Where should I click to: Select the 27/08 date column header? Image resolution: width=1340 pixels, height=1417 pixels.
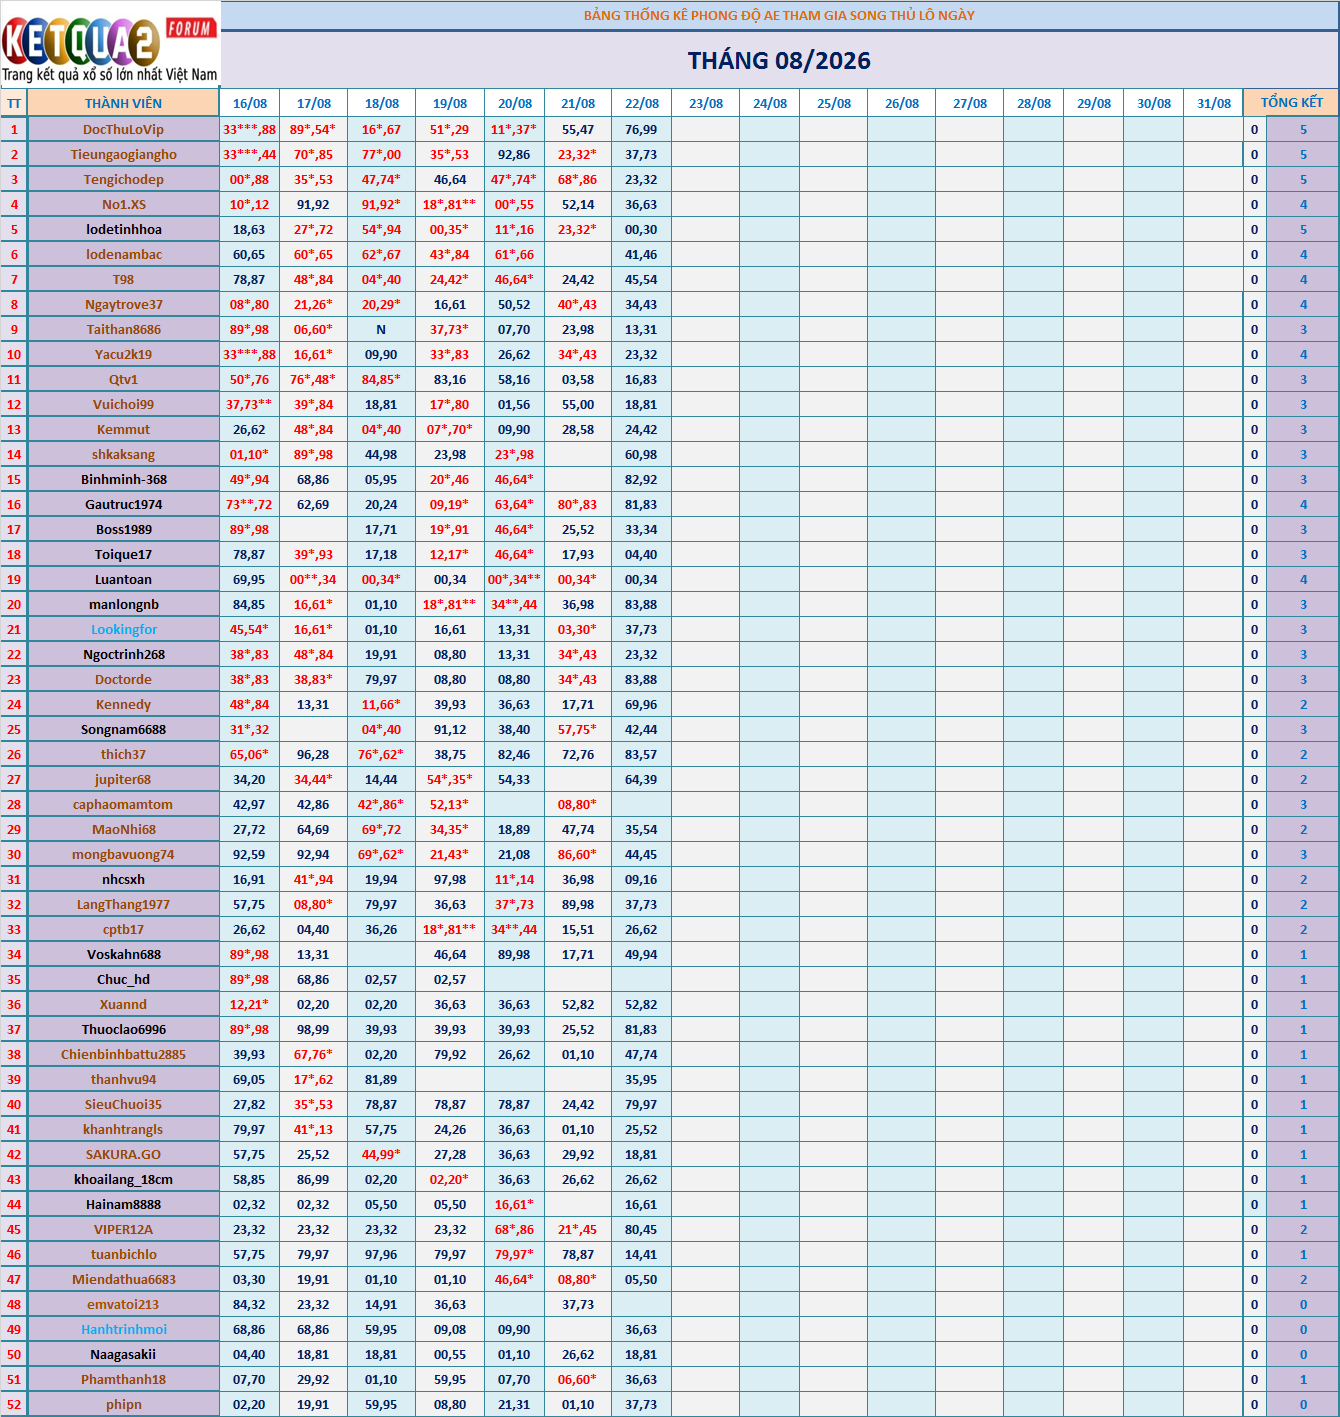(x=970, y=103)
